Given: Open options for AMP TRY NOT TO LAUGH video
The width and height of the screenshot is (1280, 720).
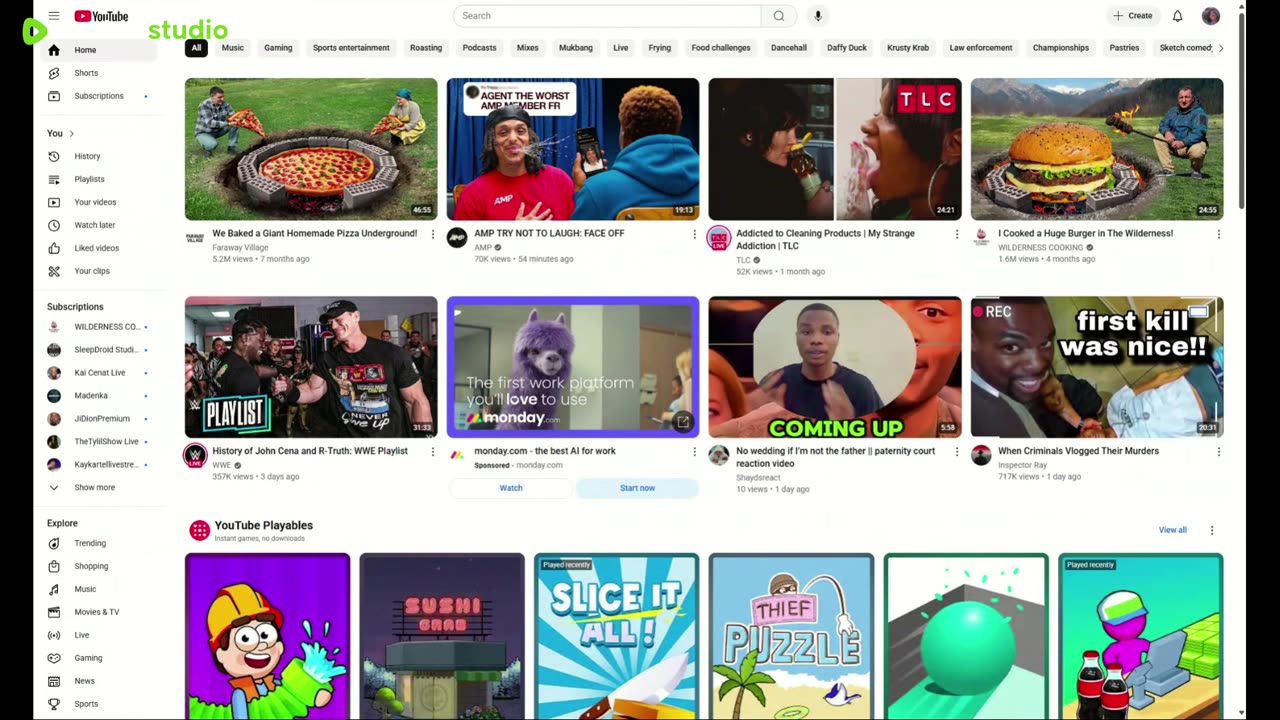Looking at the screenshot, I should (x=694, y=234).
